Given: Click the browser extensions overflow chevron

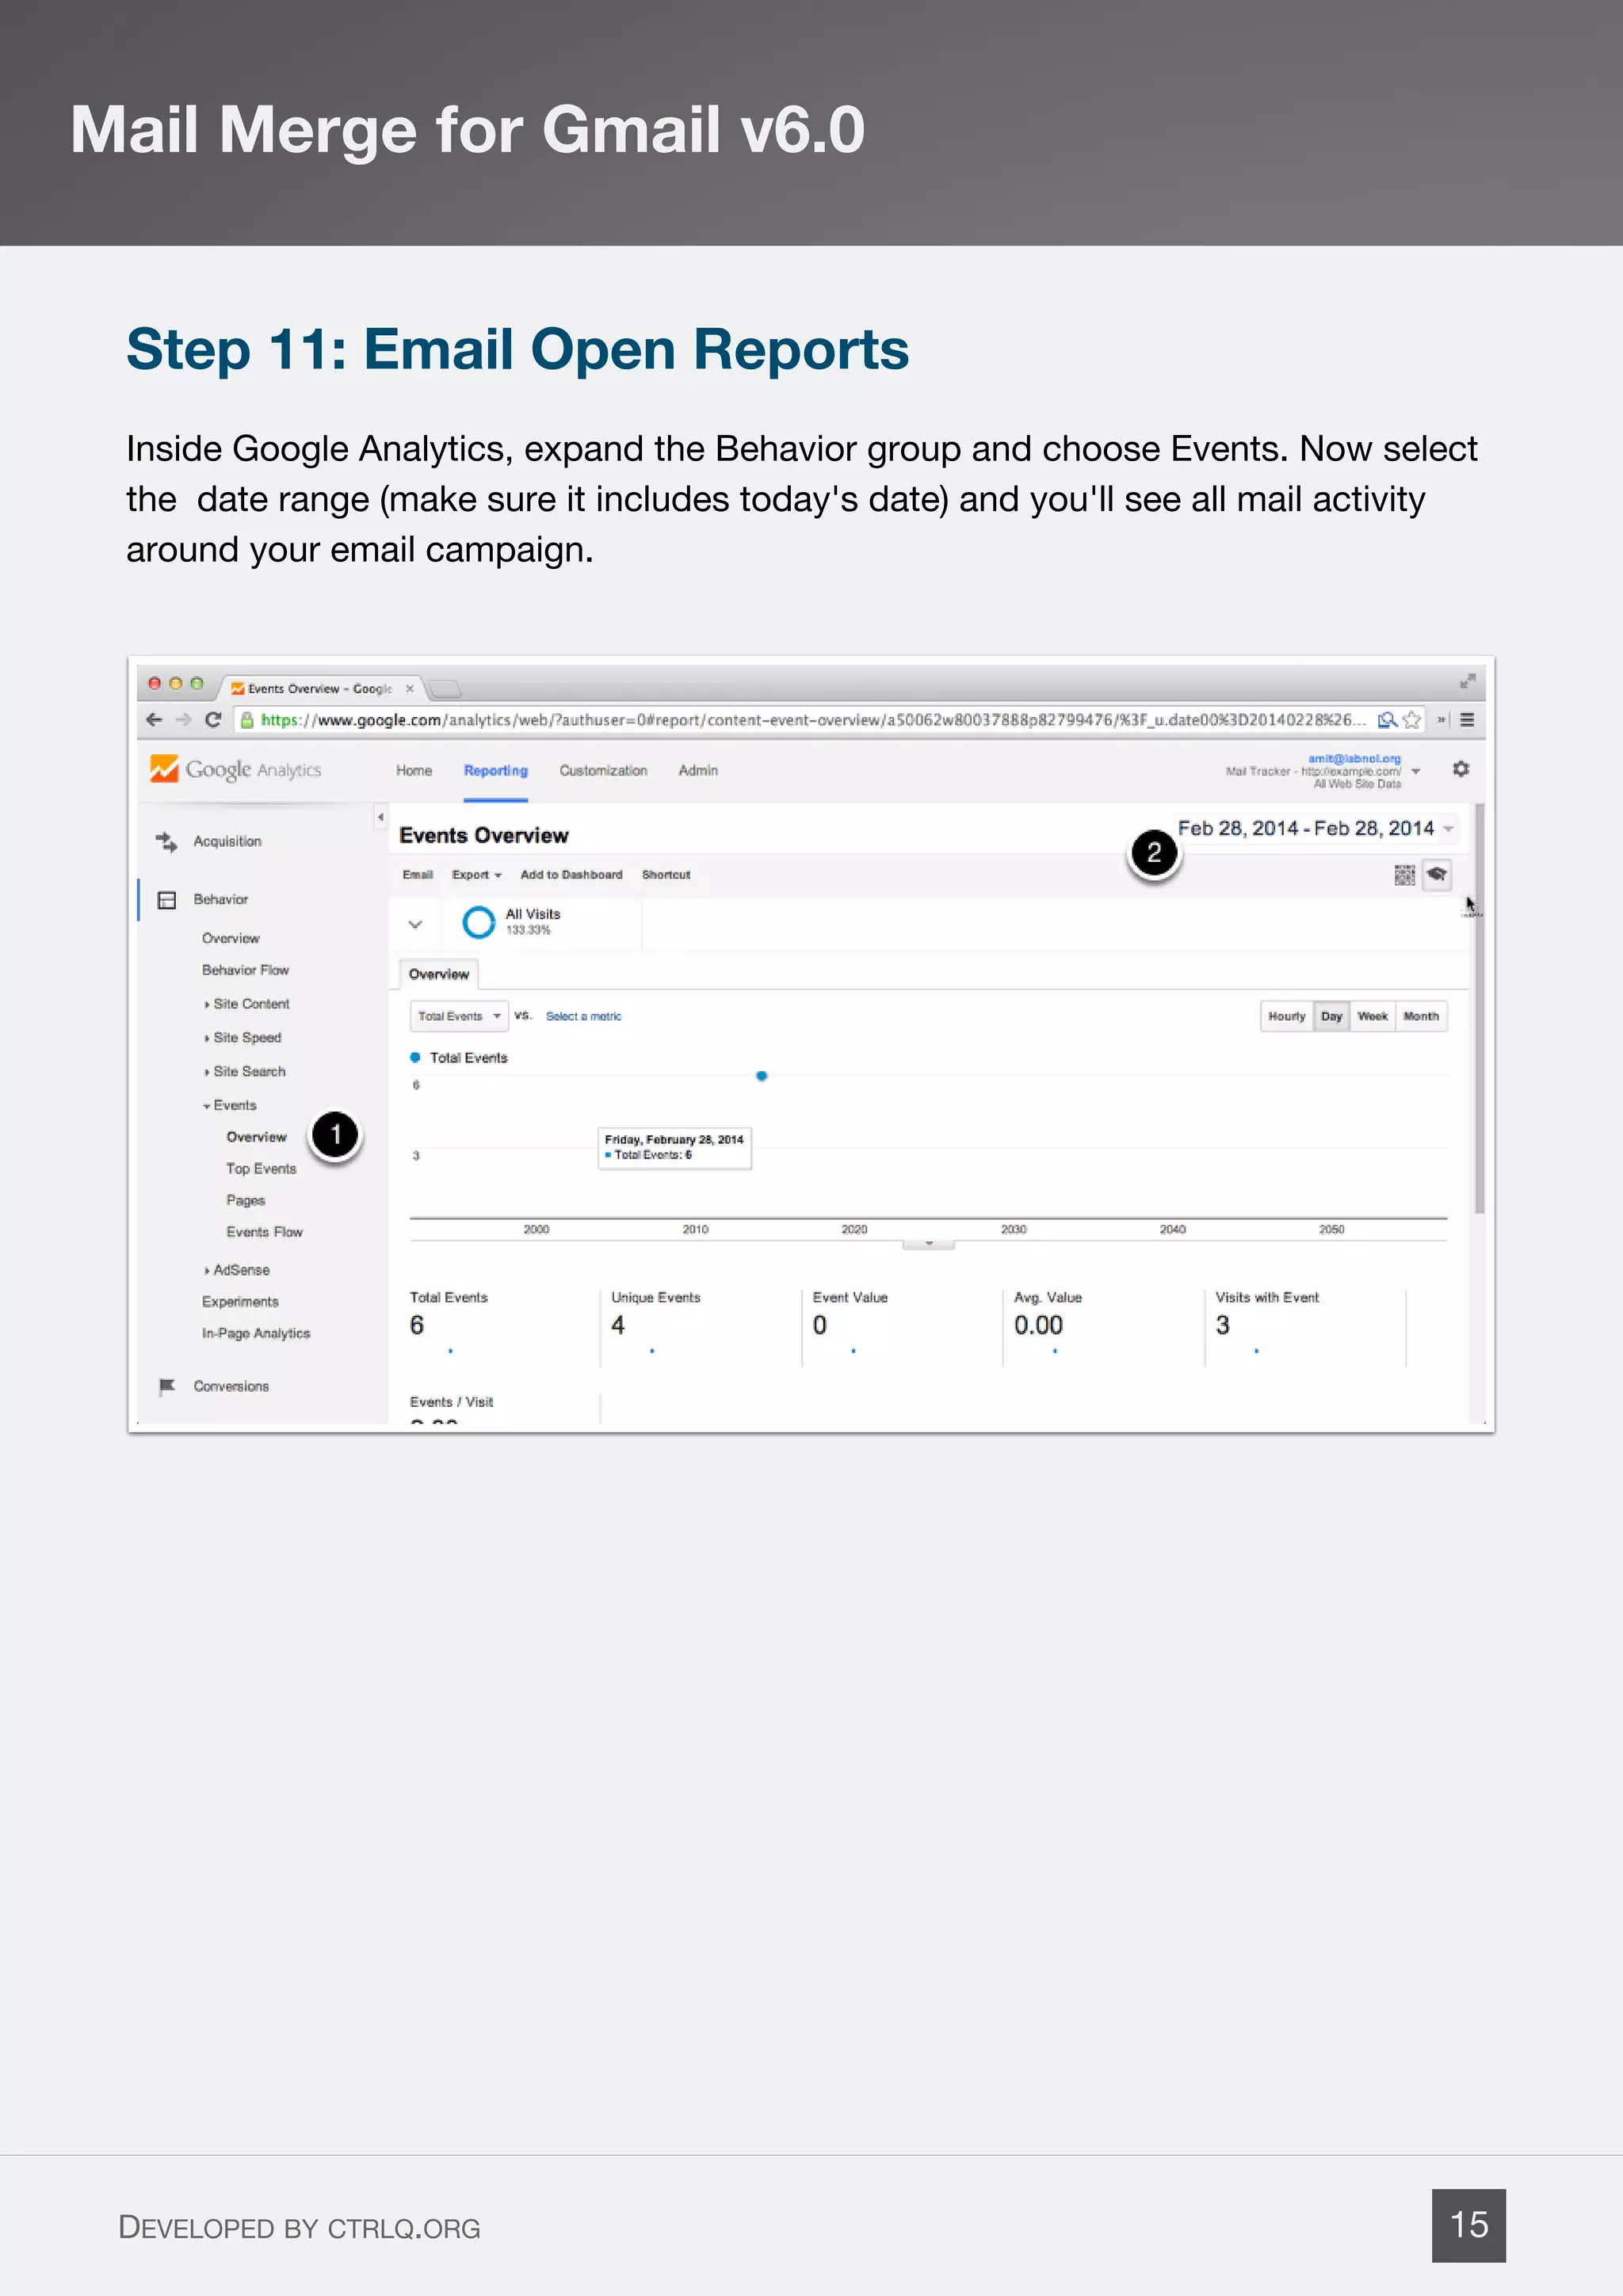Looking at the screenshot, I should [1441, 719].
